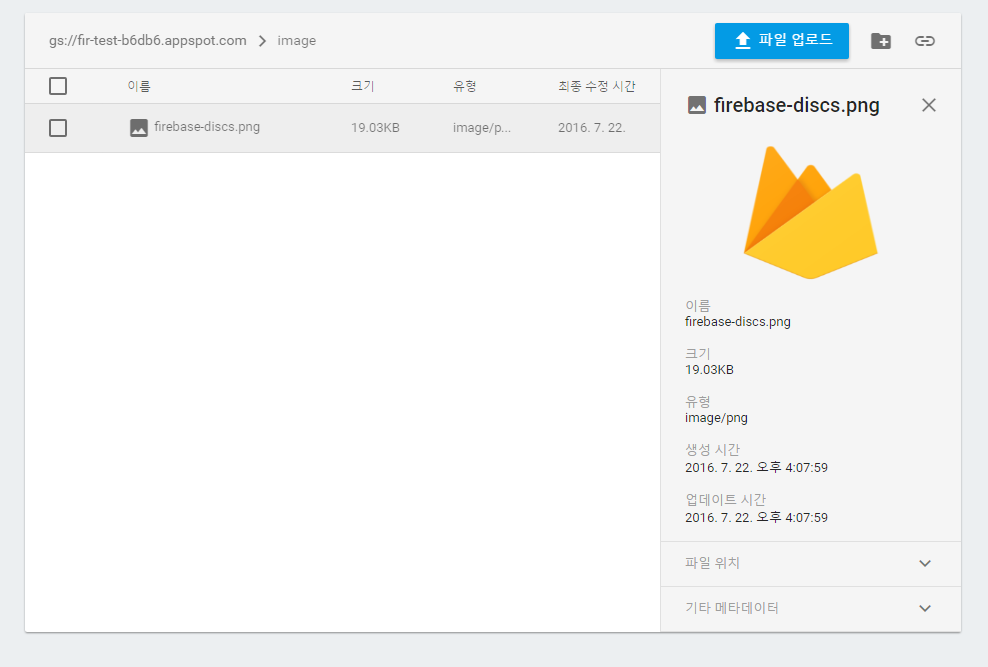This screenshot has width=988, height=667.
Task: Click the image file icon beside firebase-discs.png row
Action: tap(139, 128)
